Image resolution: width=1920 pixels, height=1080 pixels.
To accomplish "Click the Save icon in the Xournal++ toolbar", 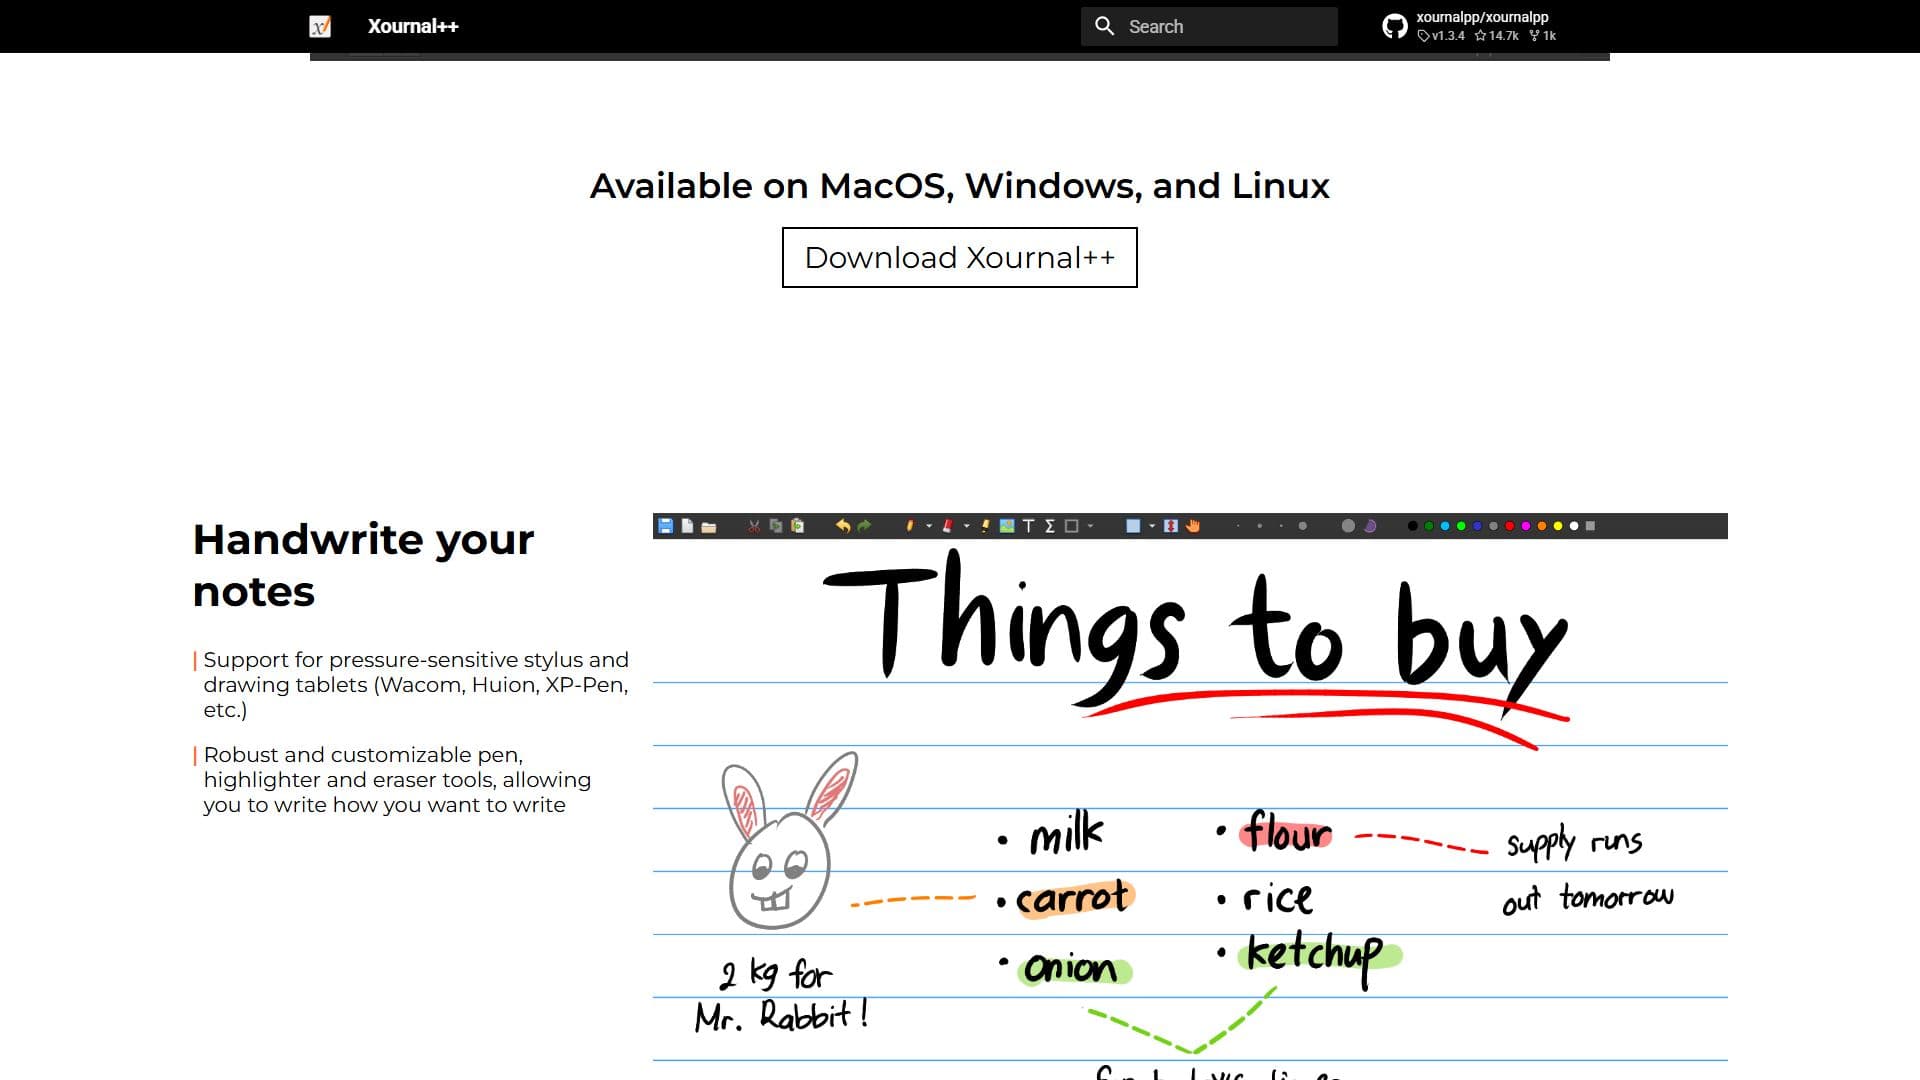I will coord(666,526).
